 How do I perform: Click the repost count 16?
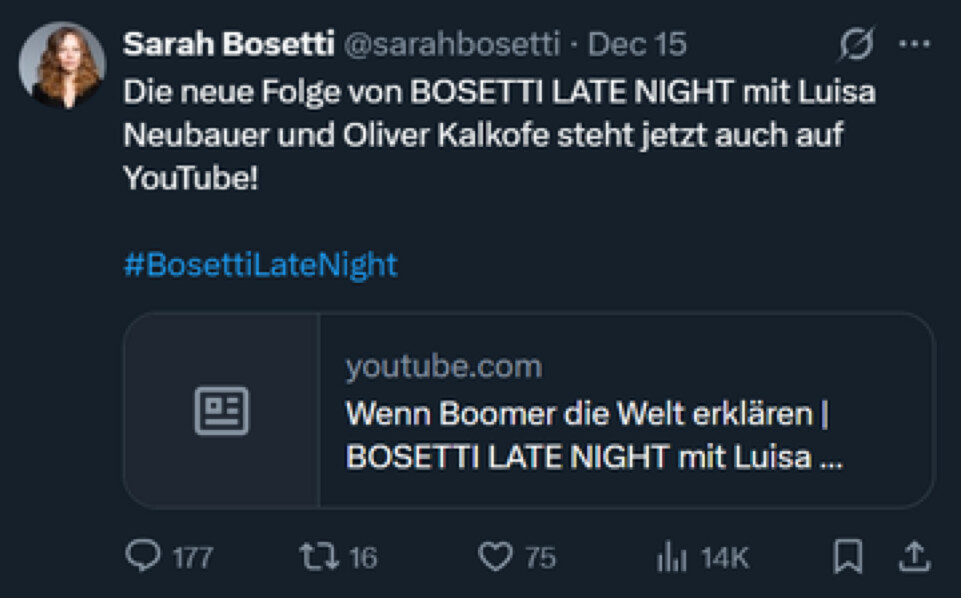363,558
